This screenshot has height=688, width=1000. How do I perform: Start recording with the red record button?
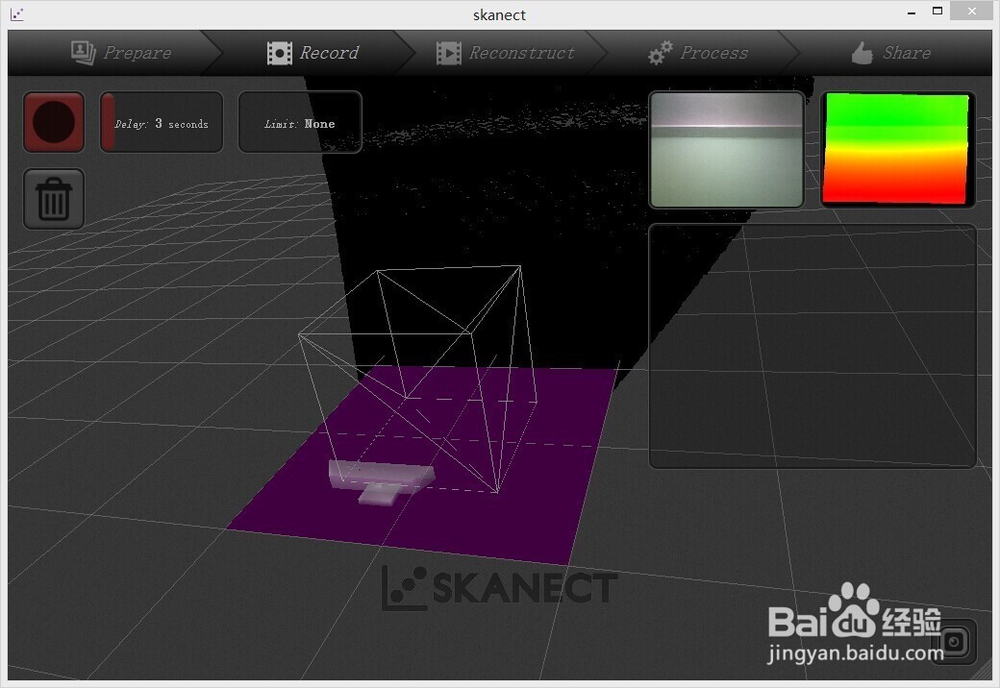pos(54,122)
